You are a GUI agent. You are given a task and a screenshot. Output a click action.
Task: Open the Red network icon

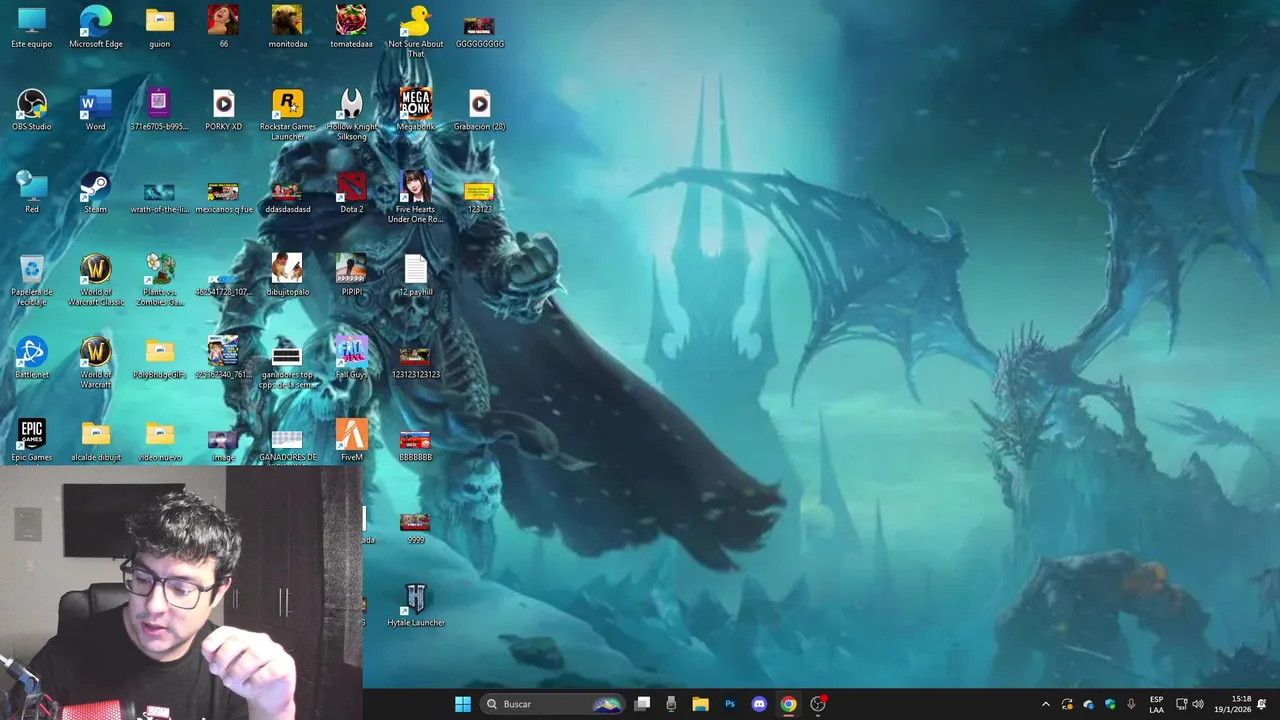pyautogui.click(x=32, y=192)
